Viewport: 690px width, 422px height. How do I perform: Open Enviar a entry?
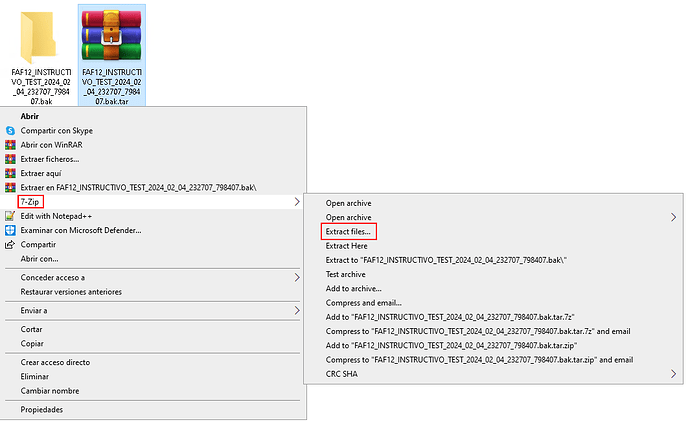pyautogui.click(x=33, y=311)
